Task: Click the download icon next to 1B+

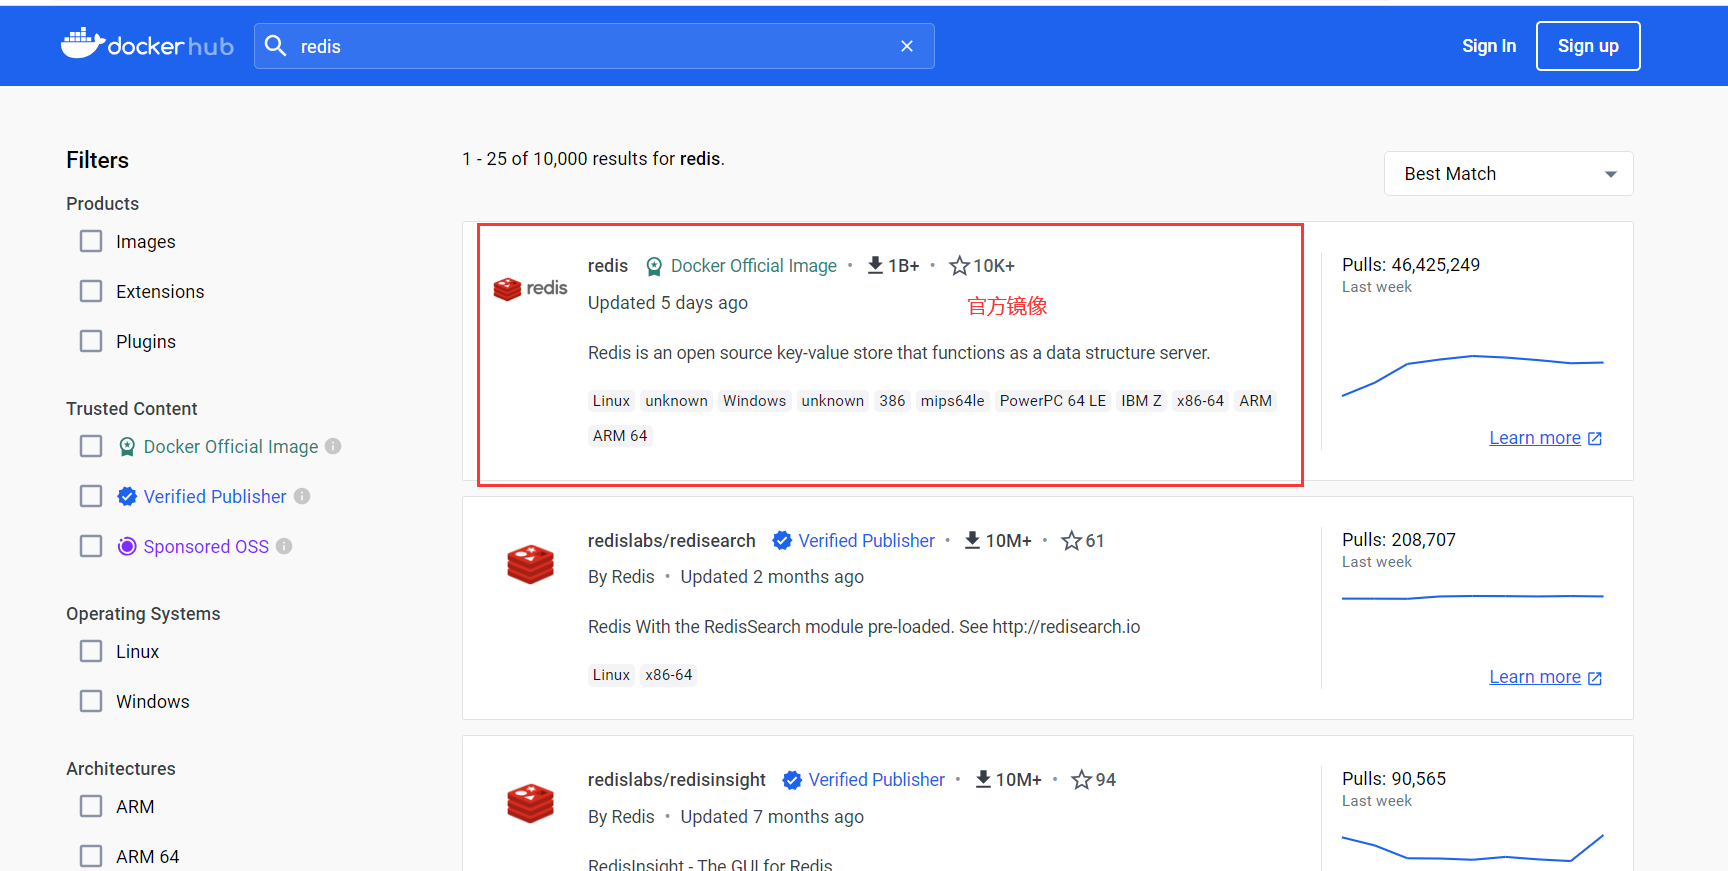Action: (x=875, y=265)
